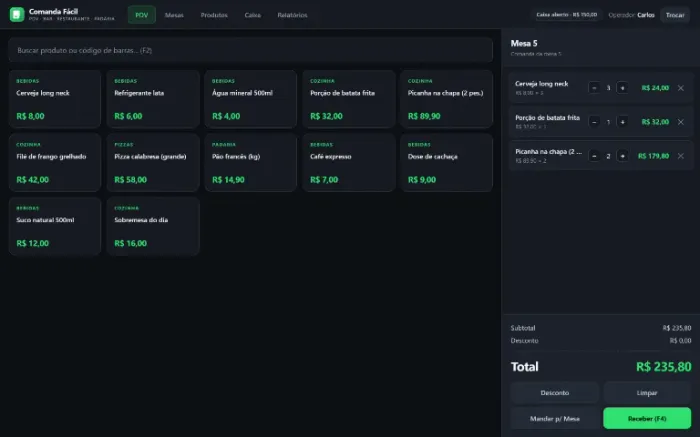The image size is (700, 437).
Task: Switch to the PDV tab
Action: [x=142, y=15]
